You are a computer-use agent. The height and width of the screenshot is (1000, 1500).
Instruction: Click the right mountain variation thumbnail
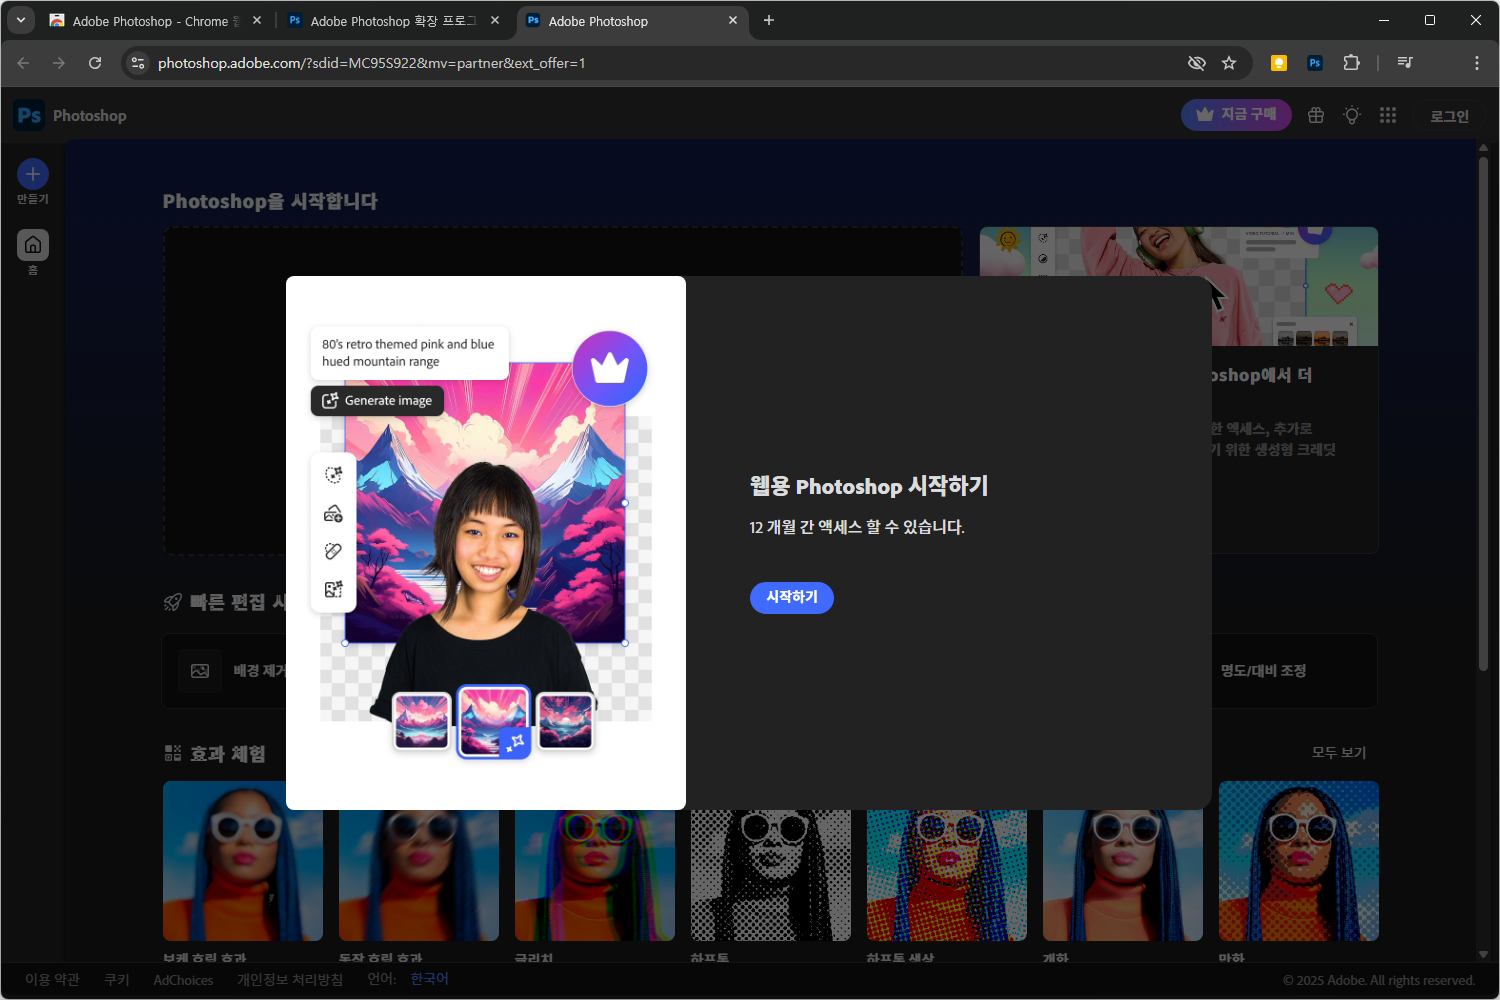click(x=565, y=721)
